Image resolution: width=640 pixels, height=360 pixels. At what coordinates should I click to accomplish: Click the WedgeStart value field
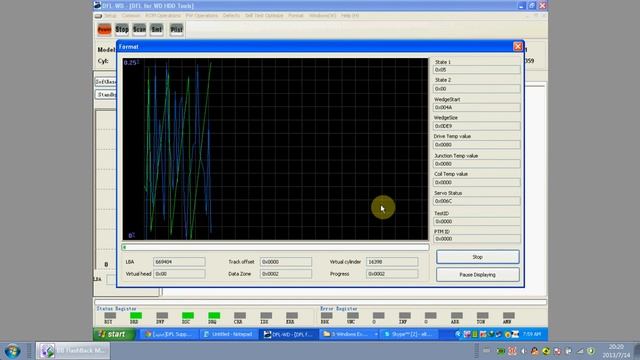click(x=476, y=107)
